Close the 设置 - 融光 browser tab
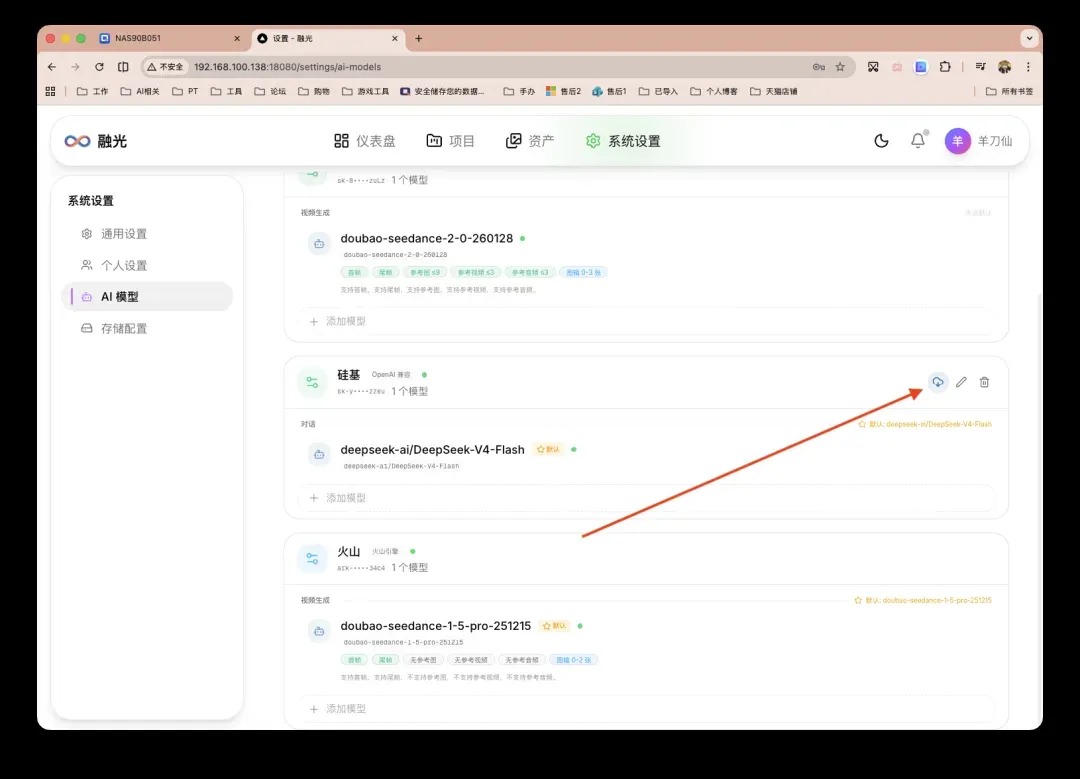This screenshot has width=1080, height=779. click(x=395, y=39)
